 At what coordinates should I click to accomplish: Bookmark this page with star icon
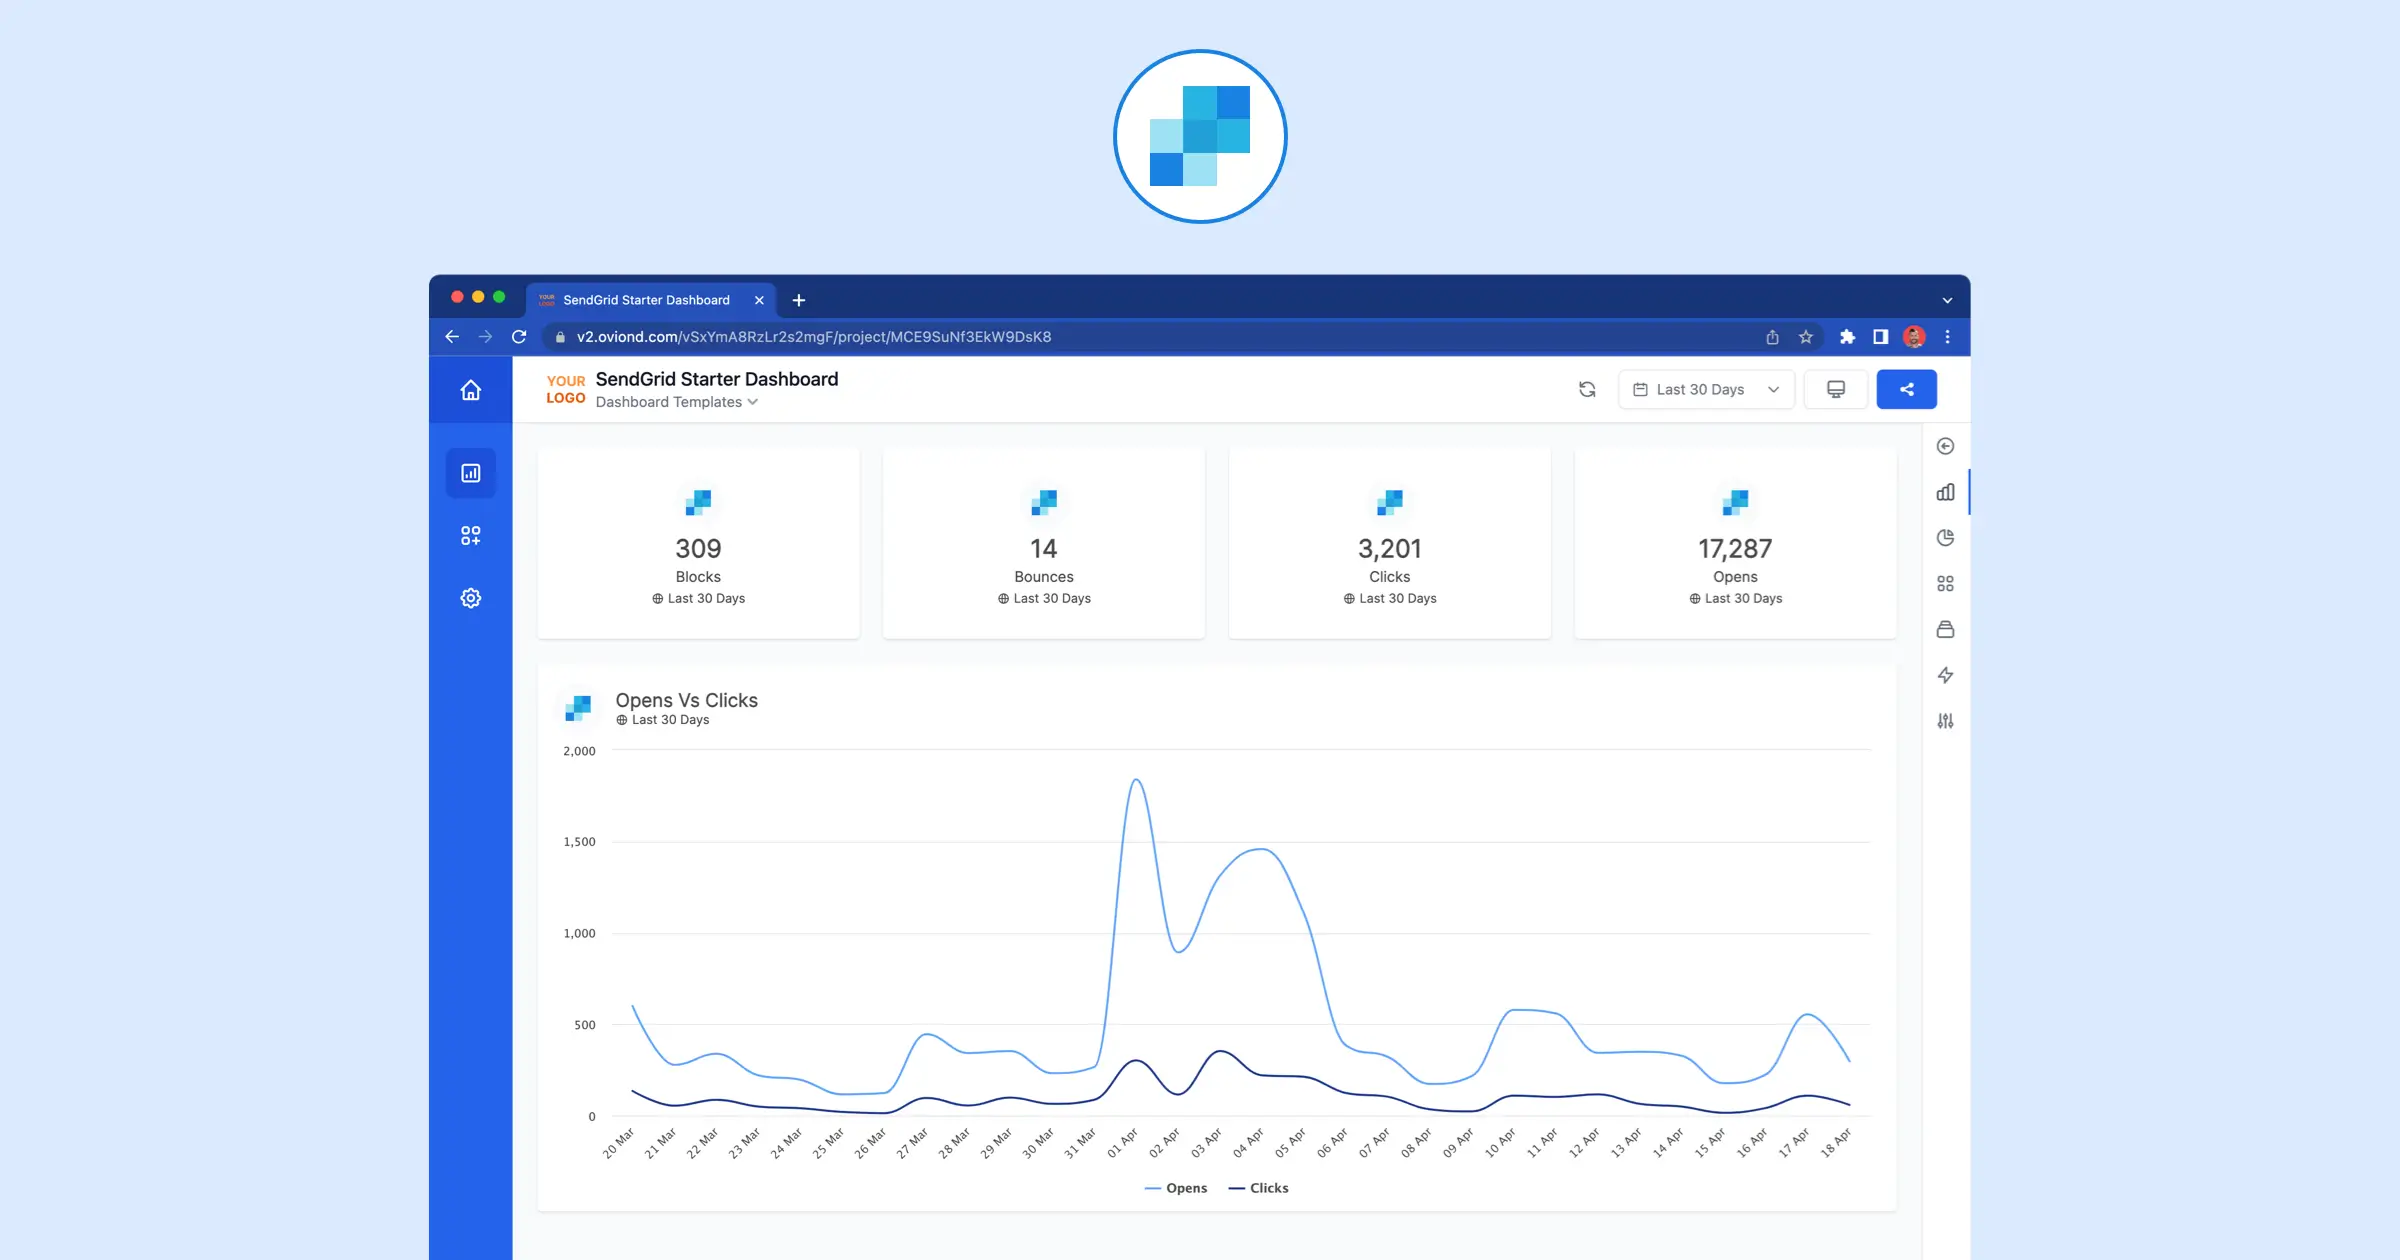(x=1806, y=337)
